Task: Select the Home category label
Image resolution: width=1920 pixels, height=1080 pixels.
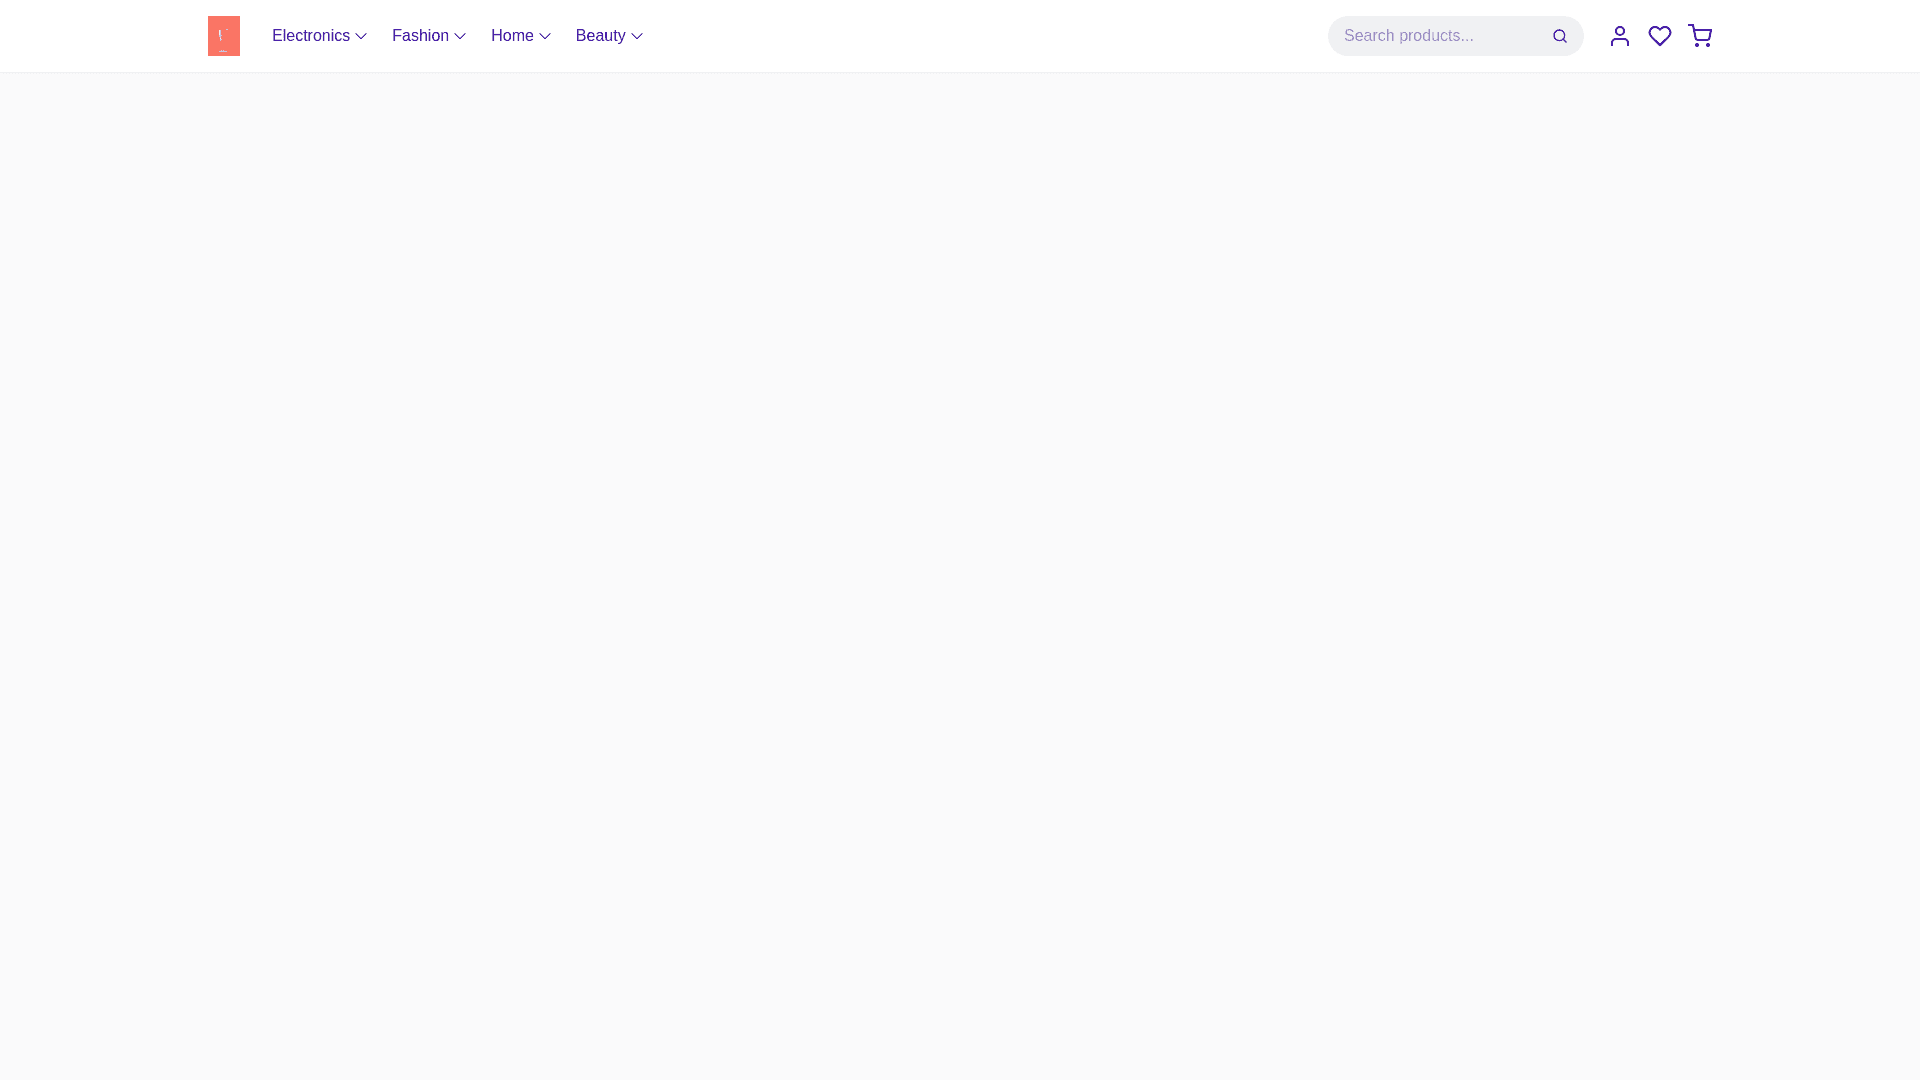Action: [512, 36]
